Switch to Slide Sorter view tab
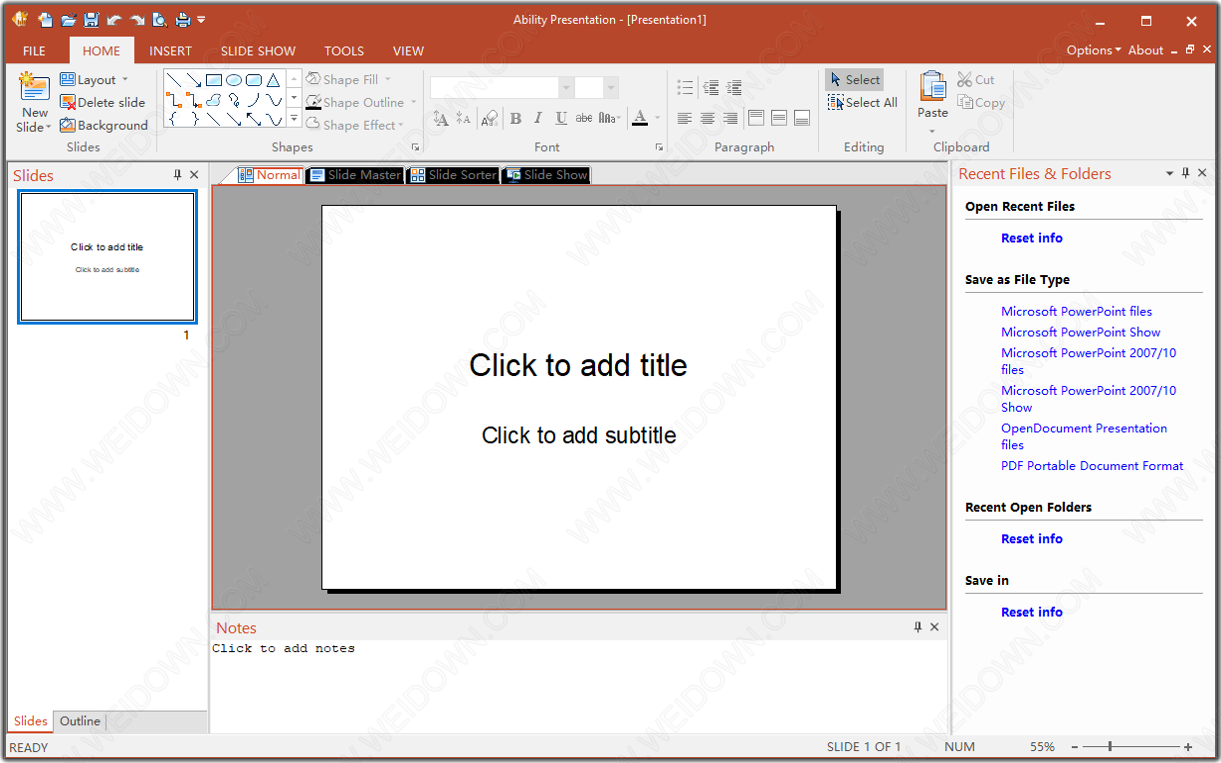1221x763 pixels. pos(453,175)
